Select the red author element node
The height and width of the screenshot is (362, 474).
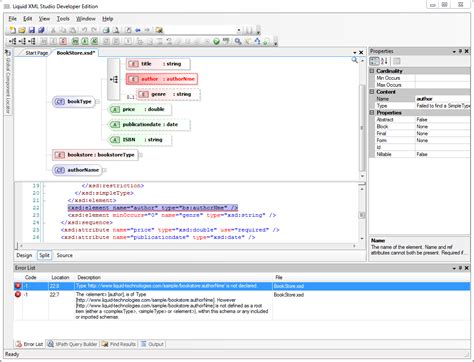click(x=162, y=79)
